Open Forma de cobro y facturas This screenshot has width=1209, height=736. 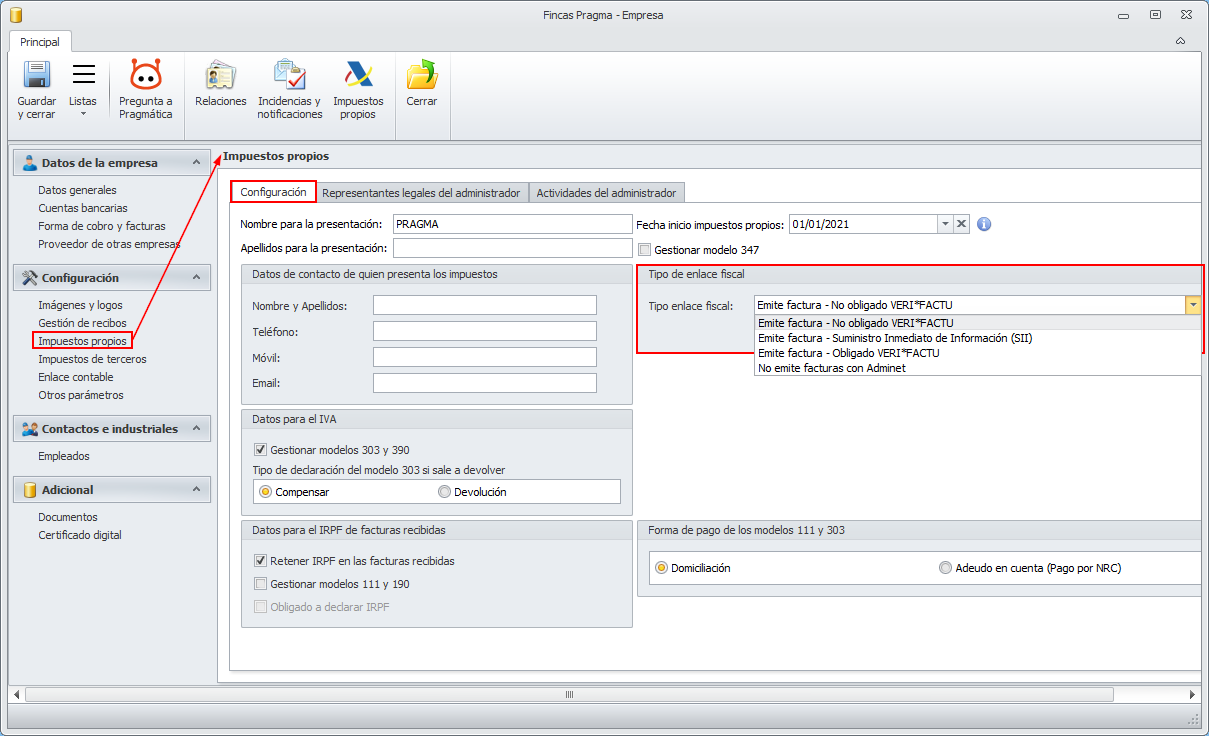point(102,226)
